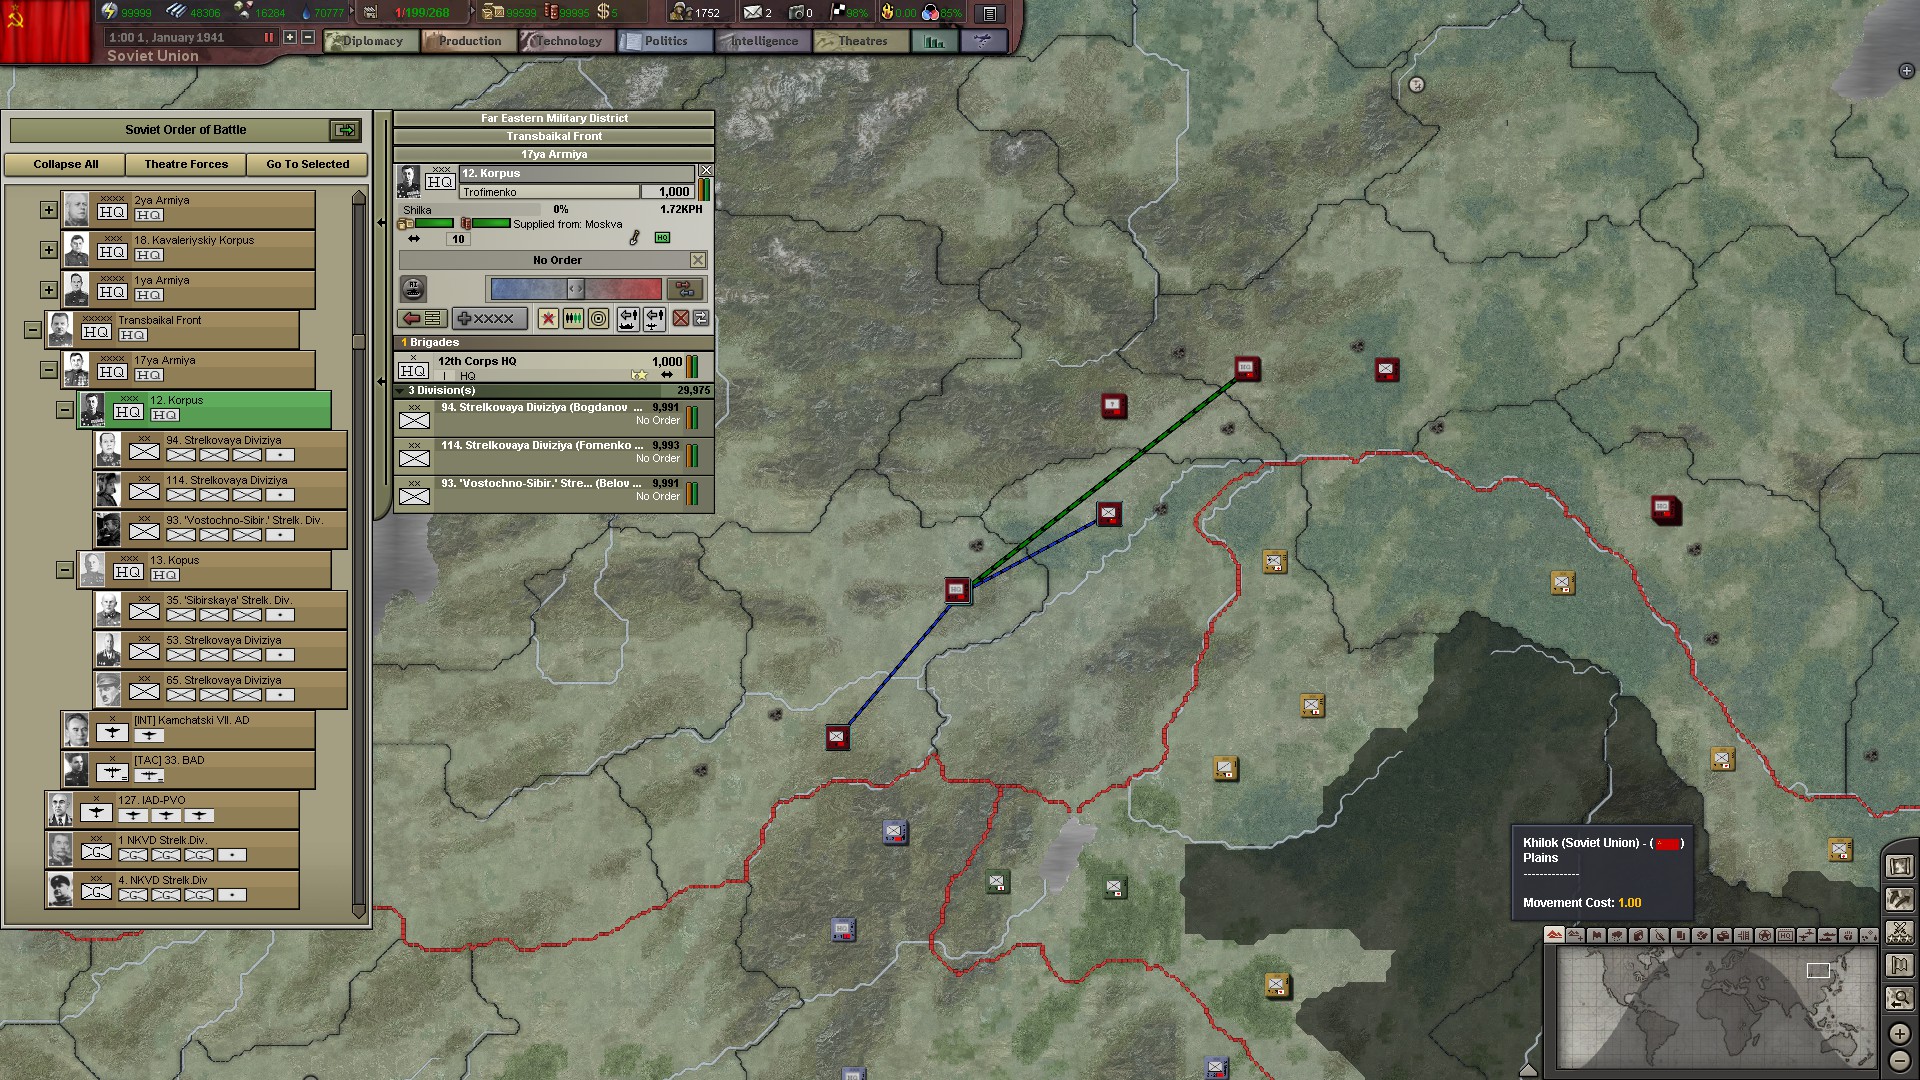Click the stance slider between blue and red
Viewport: 1920px width, 1080px height.
coord(575,289)
